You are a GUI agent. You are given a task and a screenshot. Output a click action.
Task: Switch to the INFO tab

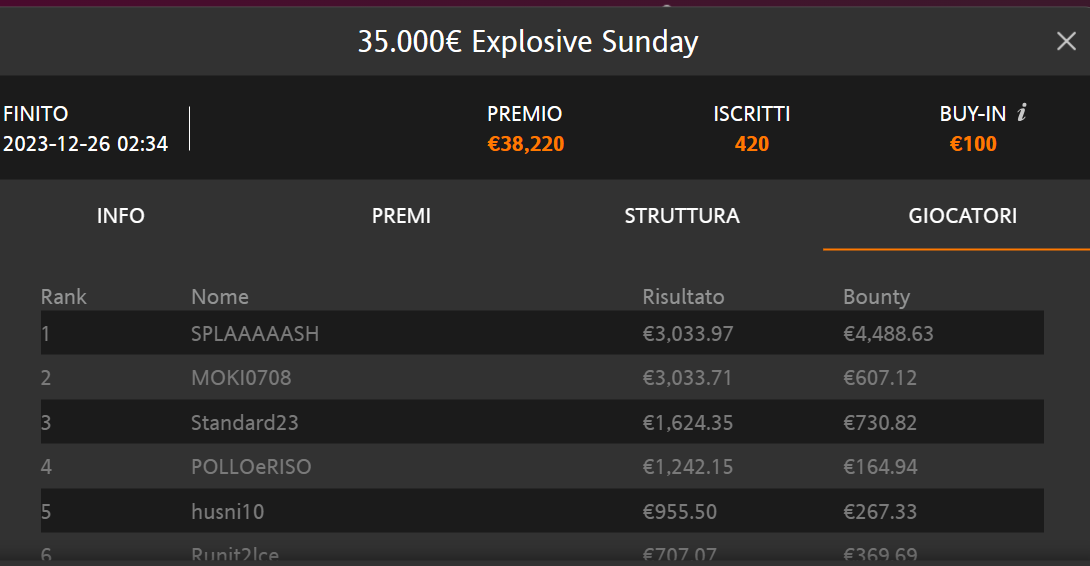pos(120,216)
